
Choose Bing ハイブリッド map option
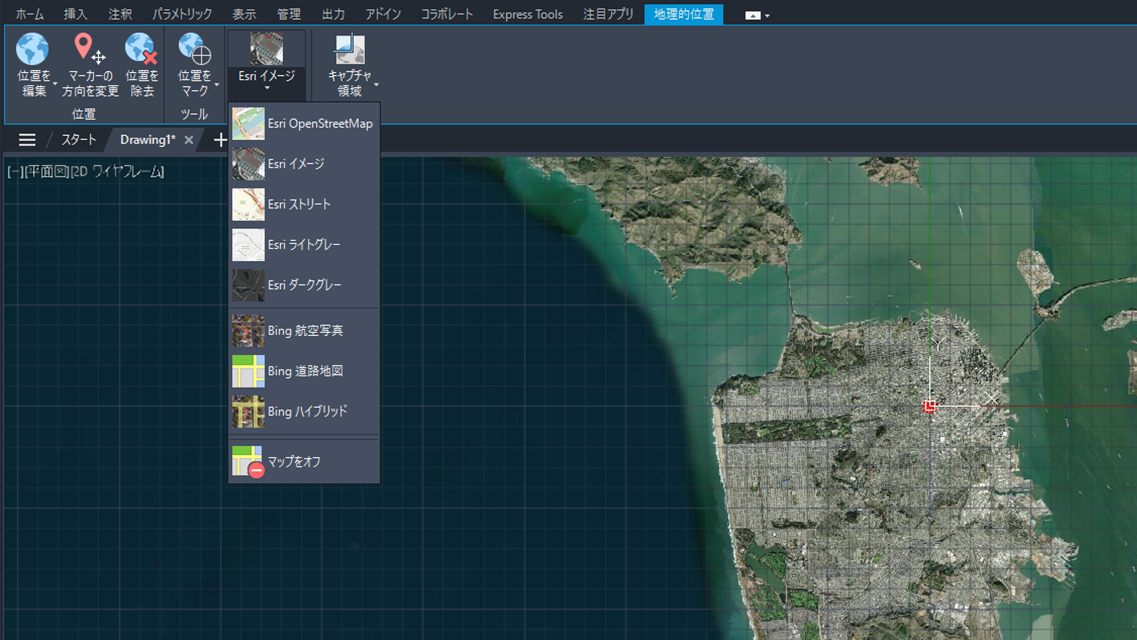[x=304, y=412]
